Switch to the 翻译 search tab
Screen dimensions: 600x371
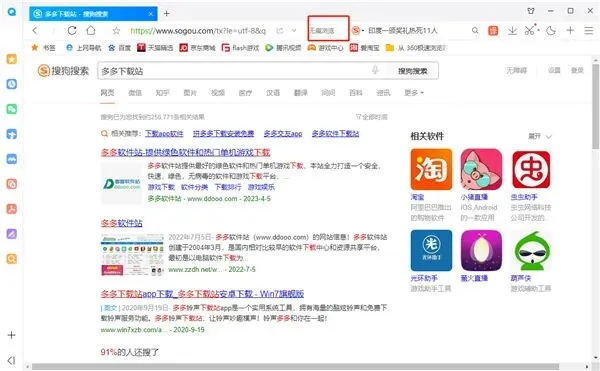[x=300, y=93]
